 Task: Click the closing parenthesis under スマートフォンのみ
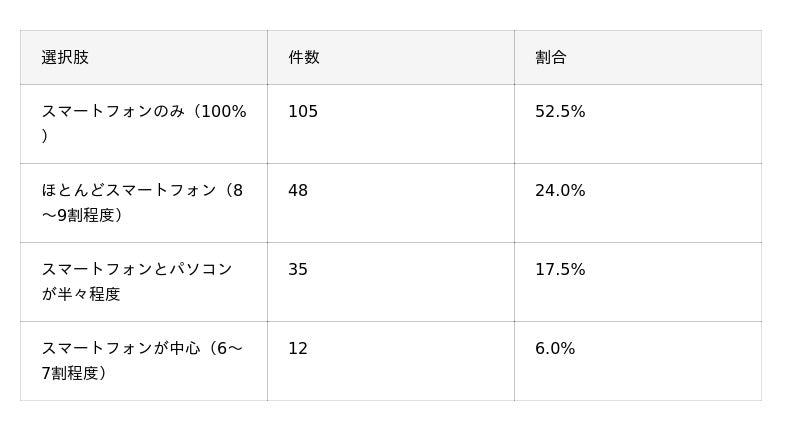[x=44, y=136]
